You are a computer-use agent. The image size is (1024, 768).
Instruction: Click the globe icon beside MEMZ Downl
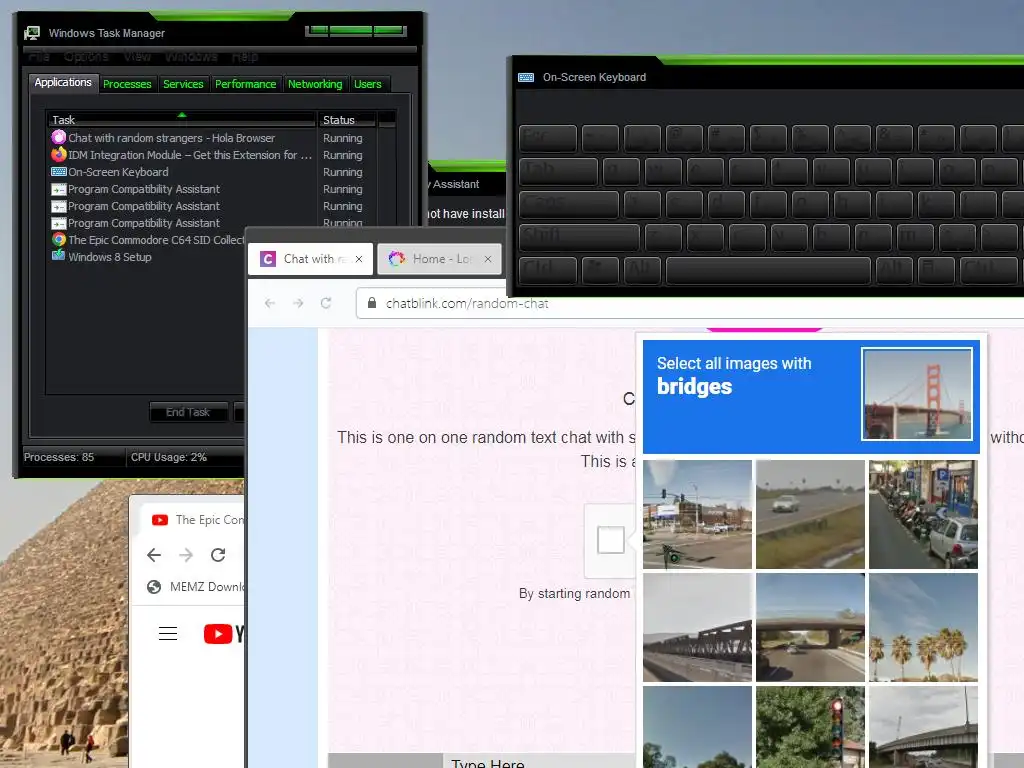coord(154,586)
